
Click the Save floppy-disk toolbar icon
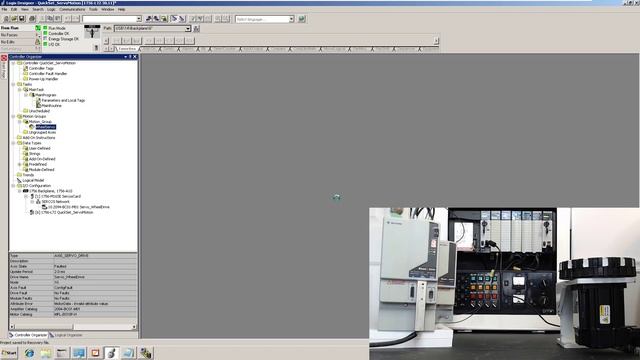click(22, 19)
